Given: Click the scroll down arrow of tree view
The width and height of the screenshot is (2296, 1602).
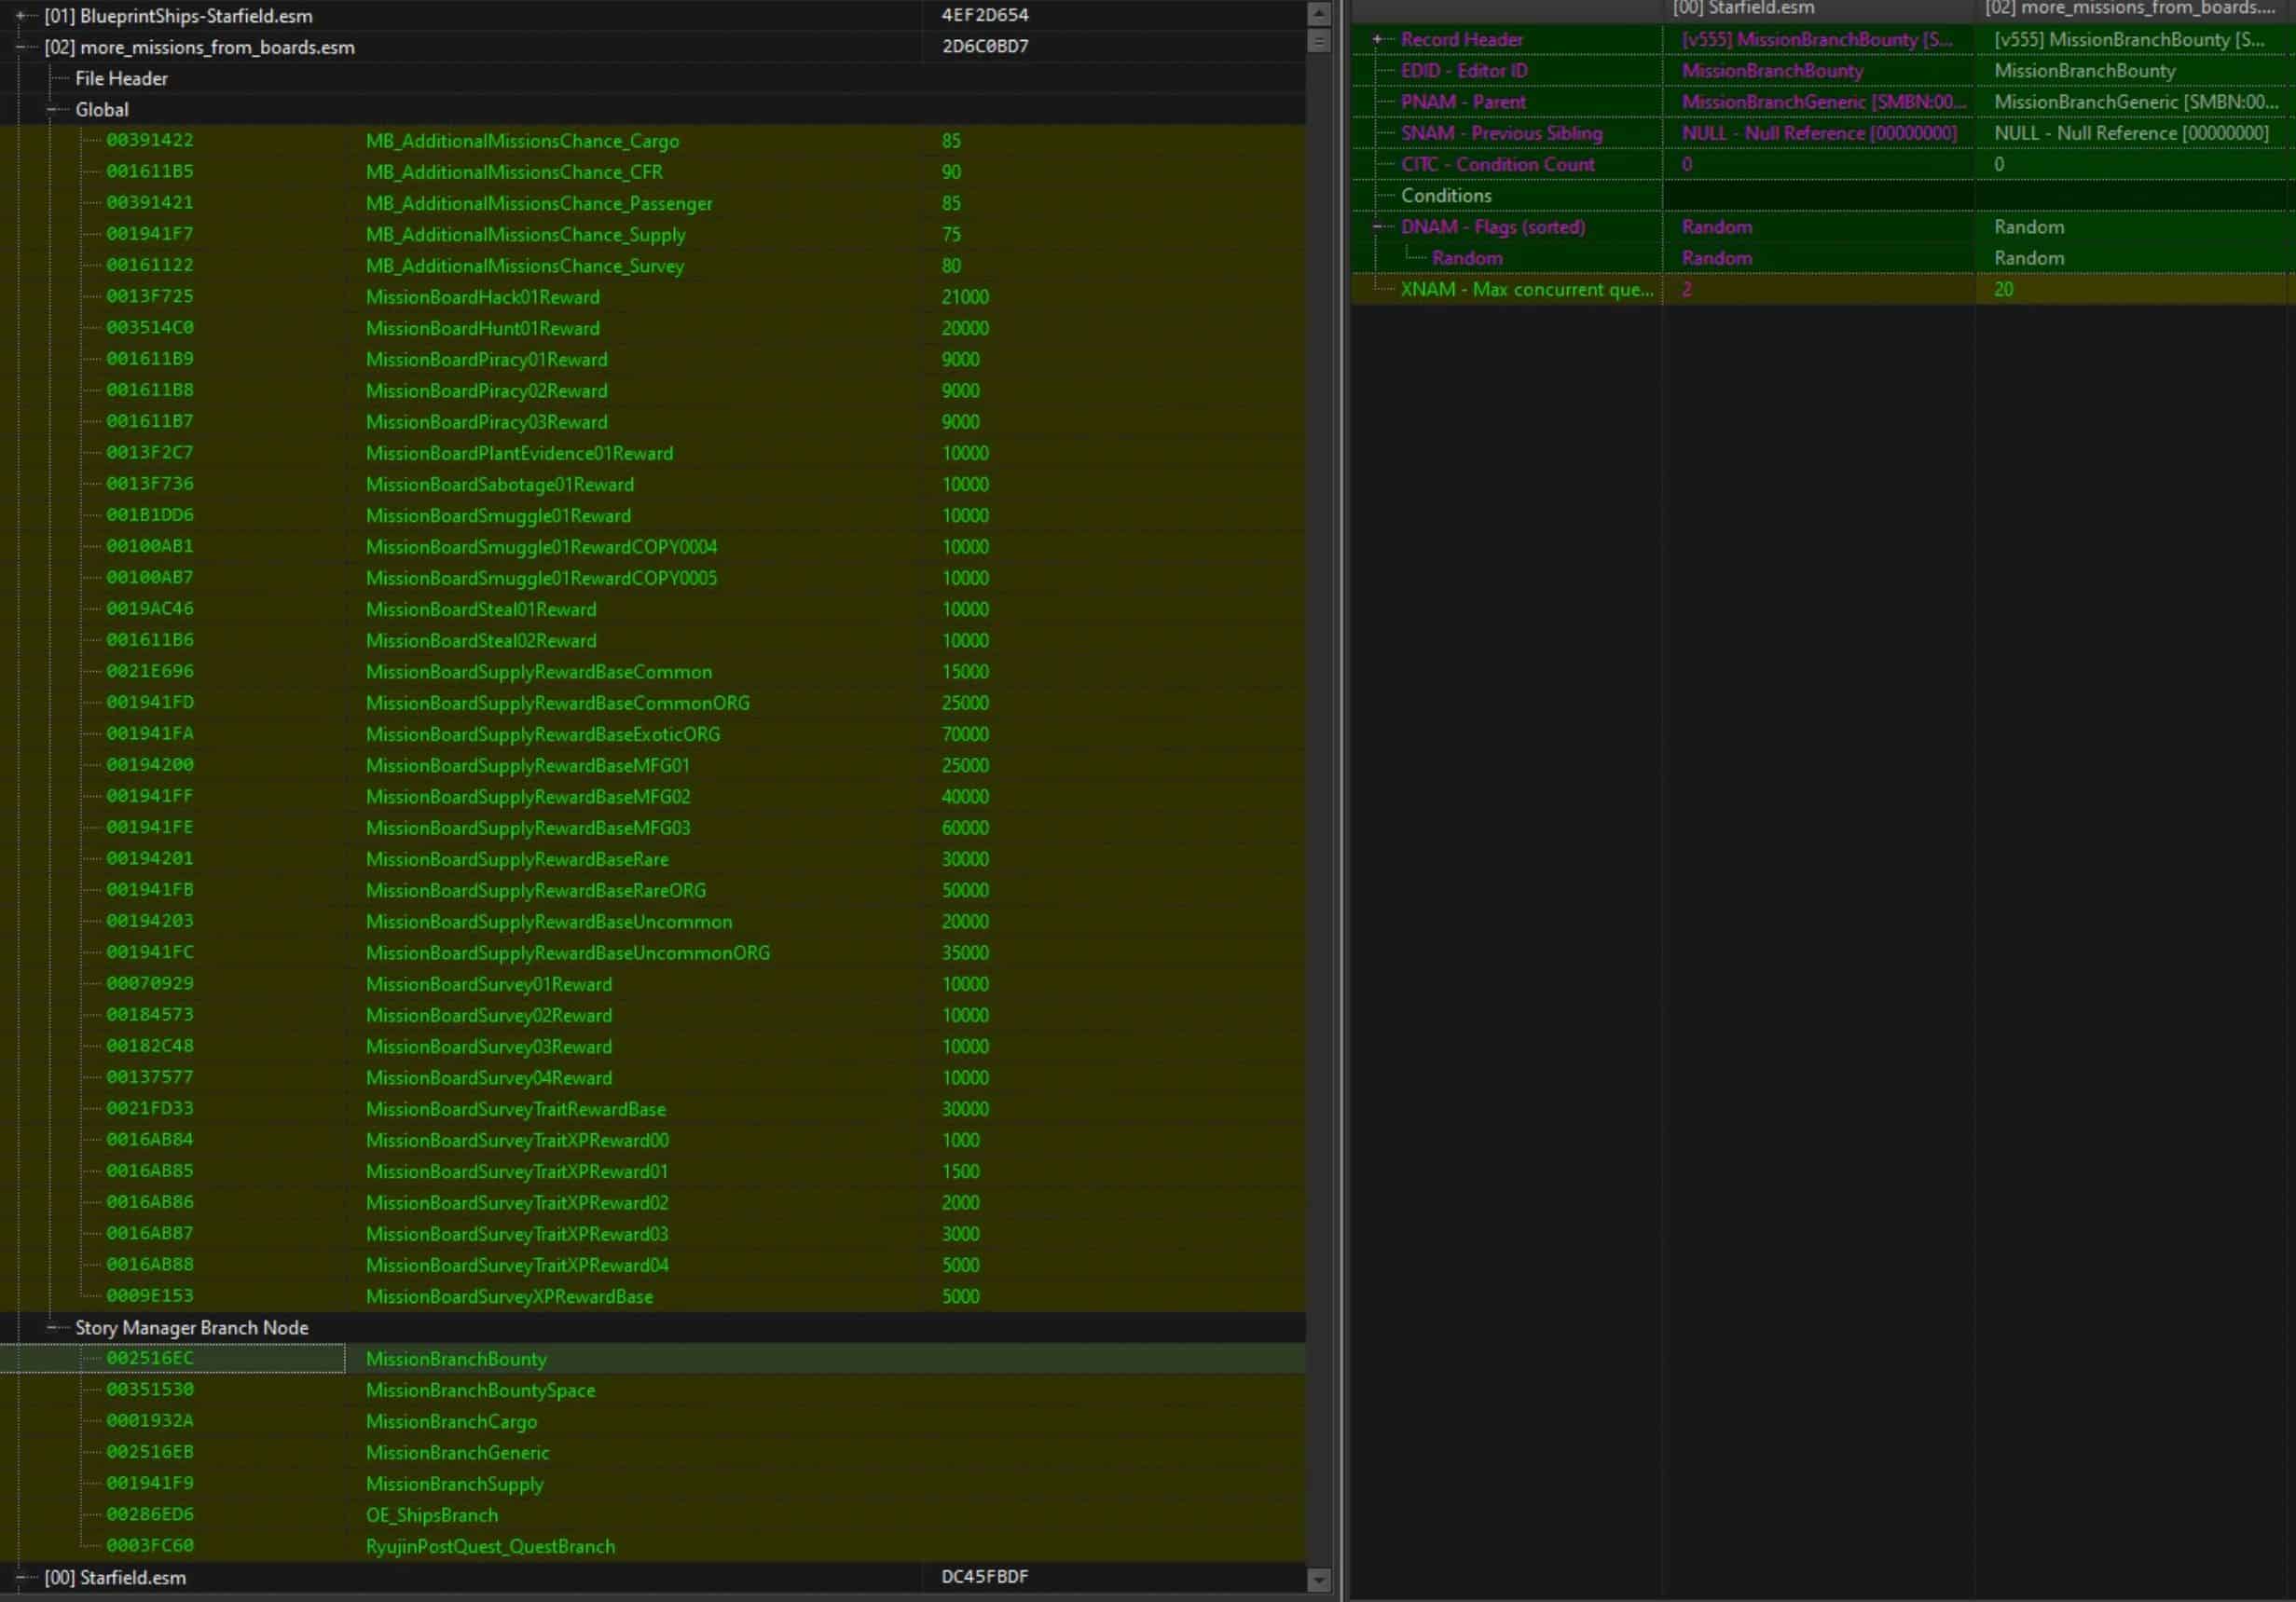Looking at the screenshot, I should (1319, 1580).
